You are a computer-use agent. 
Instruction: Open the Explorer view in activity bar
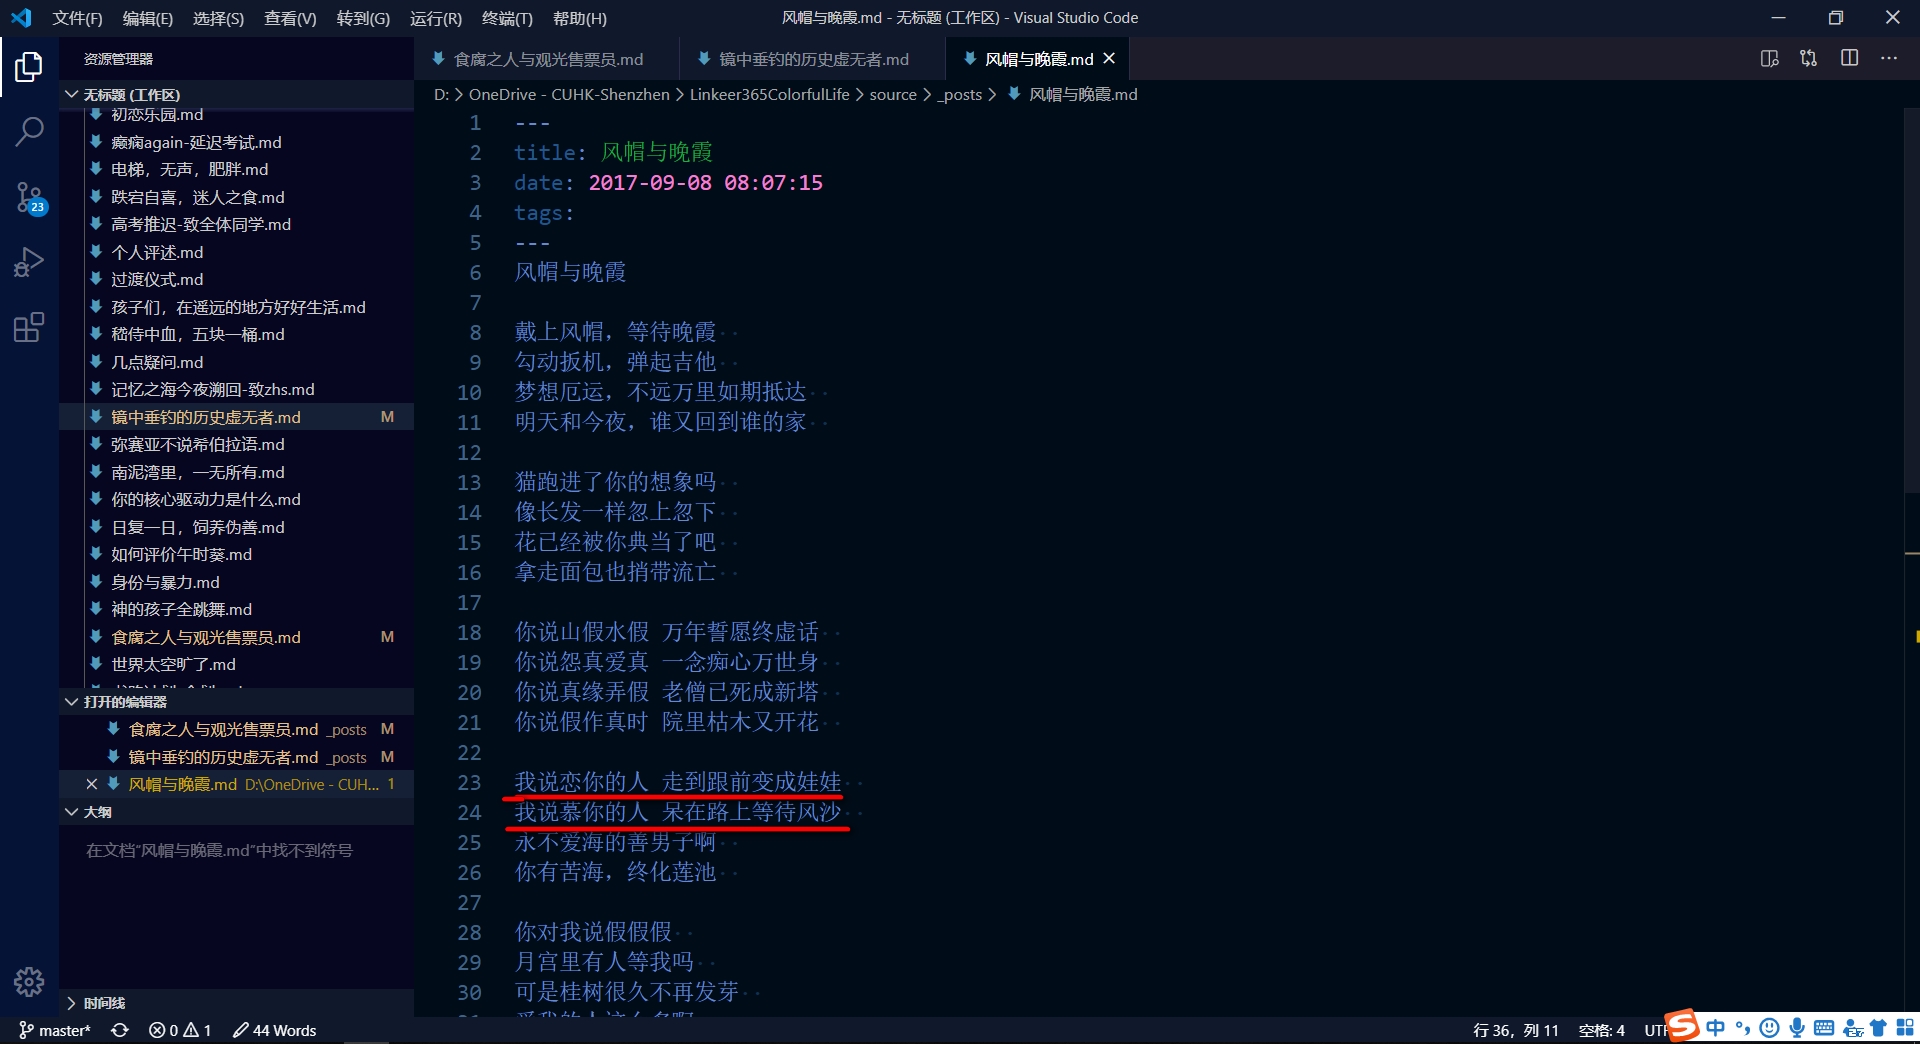(x=29, y=68)
